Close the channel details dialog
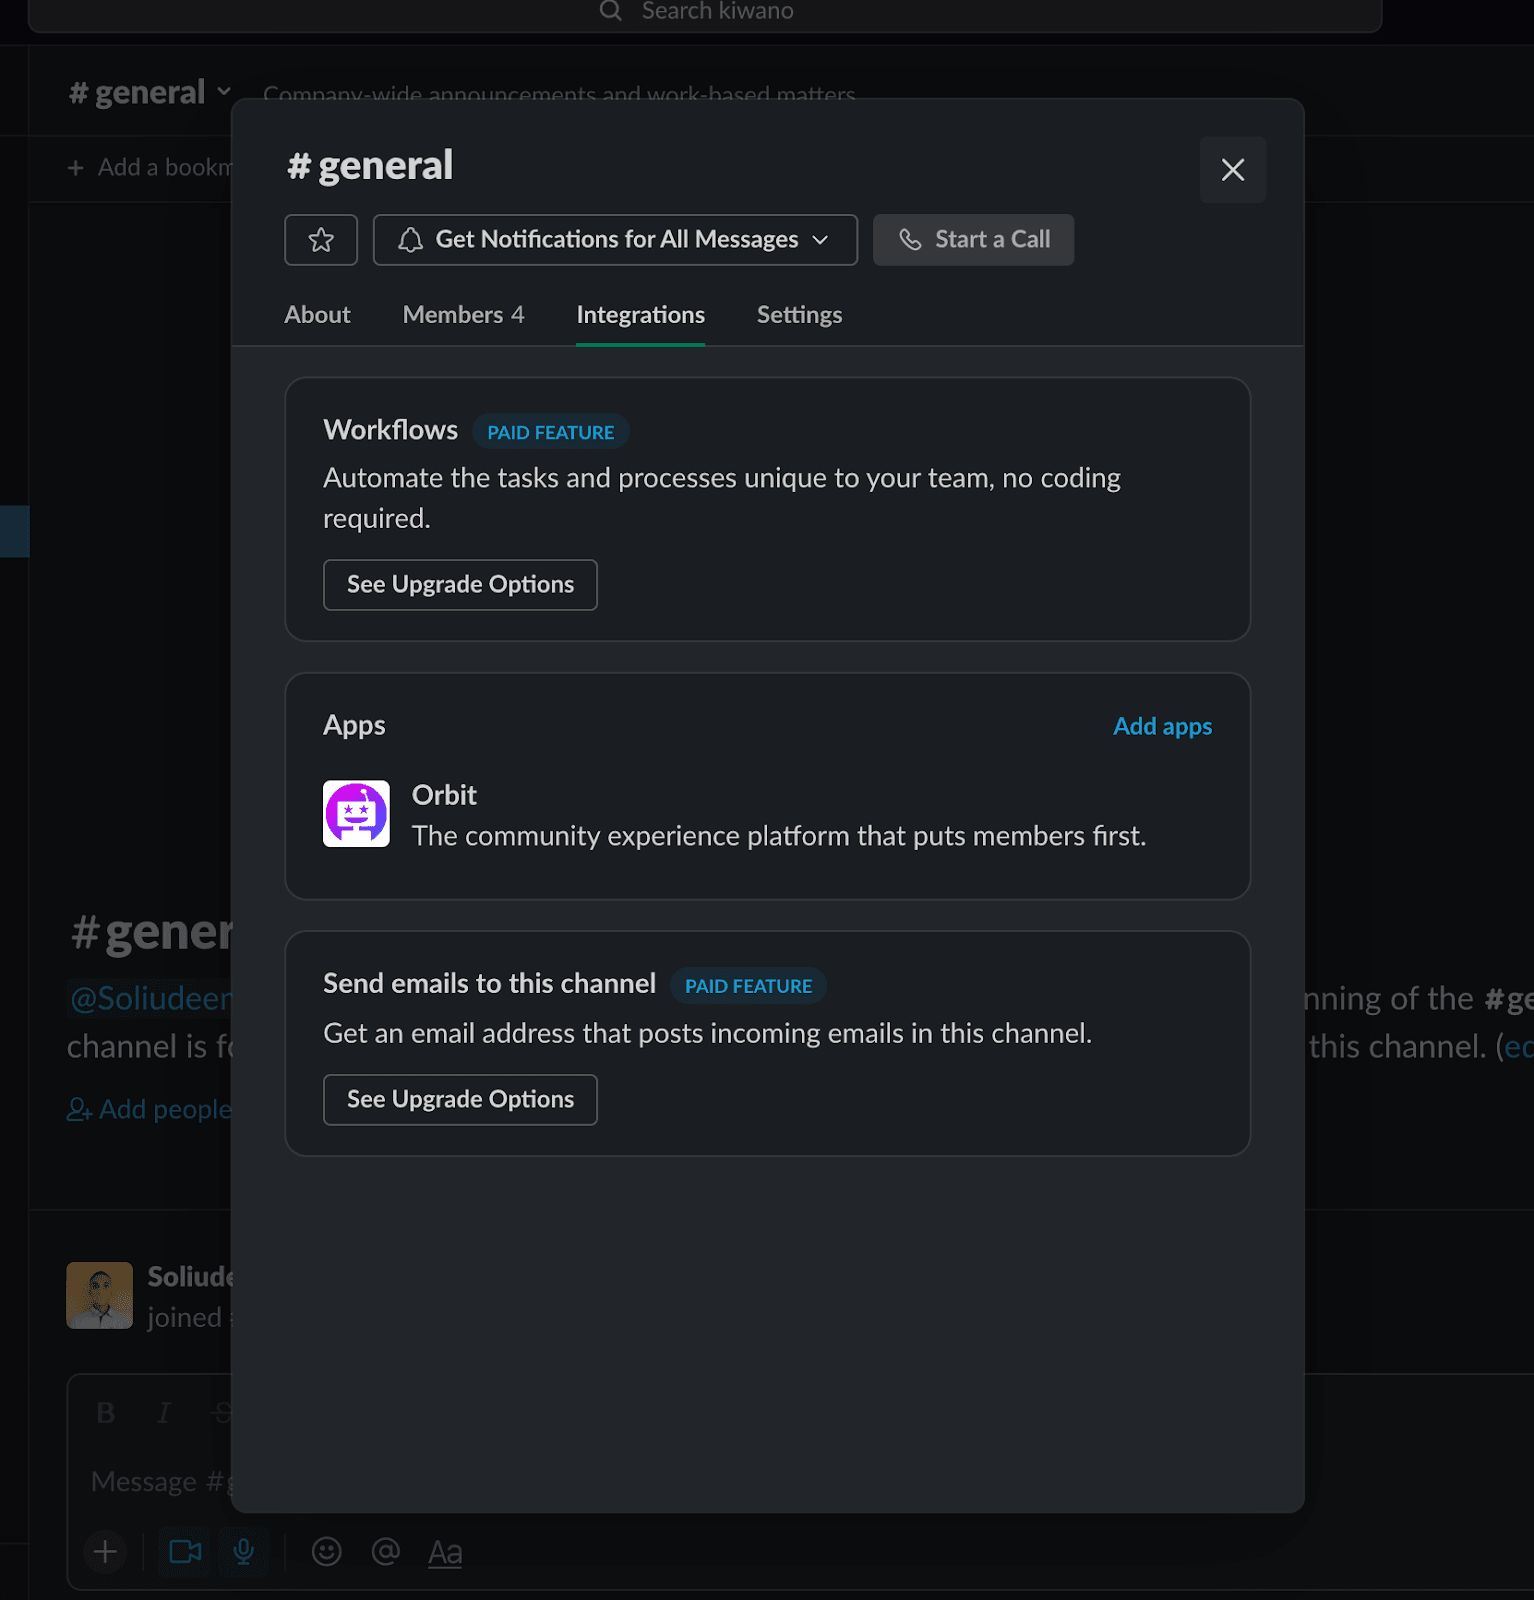Viewport: 1534px width, 1600px height. [x=1232, y=170]
